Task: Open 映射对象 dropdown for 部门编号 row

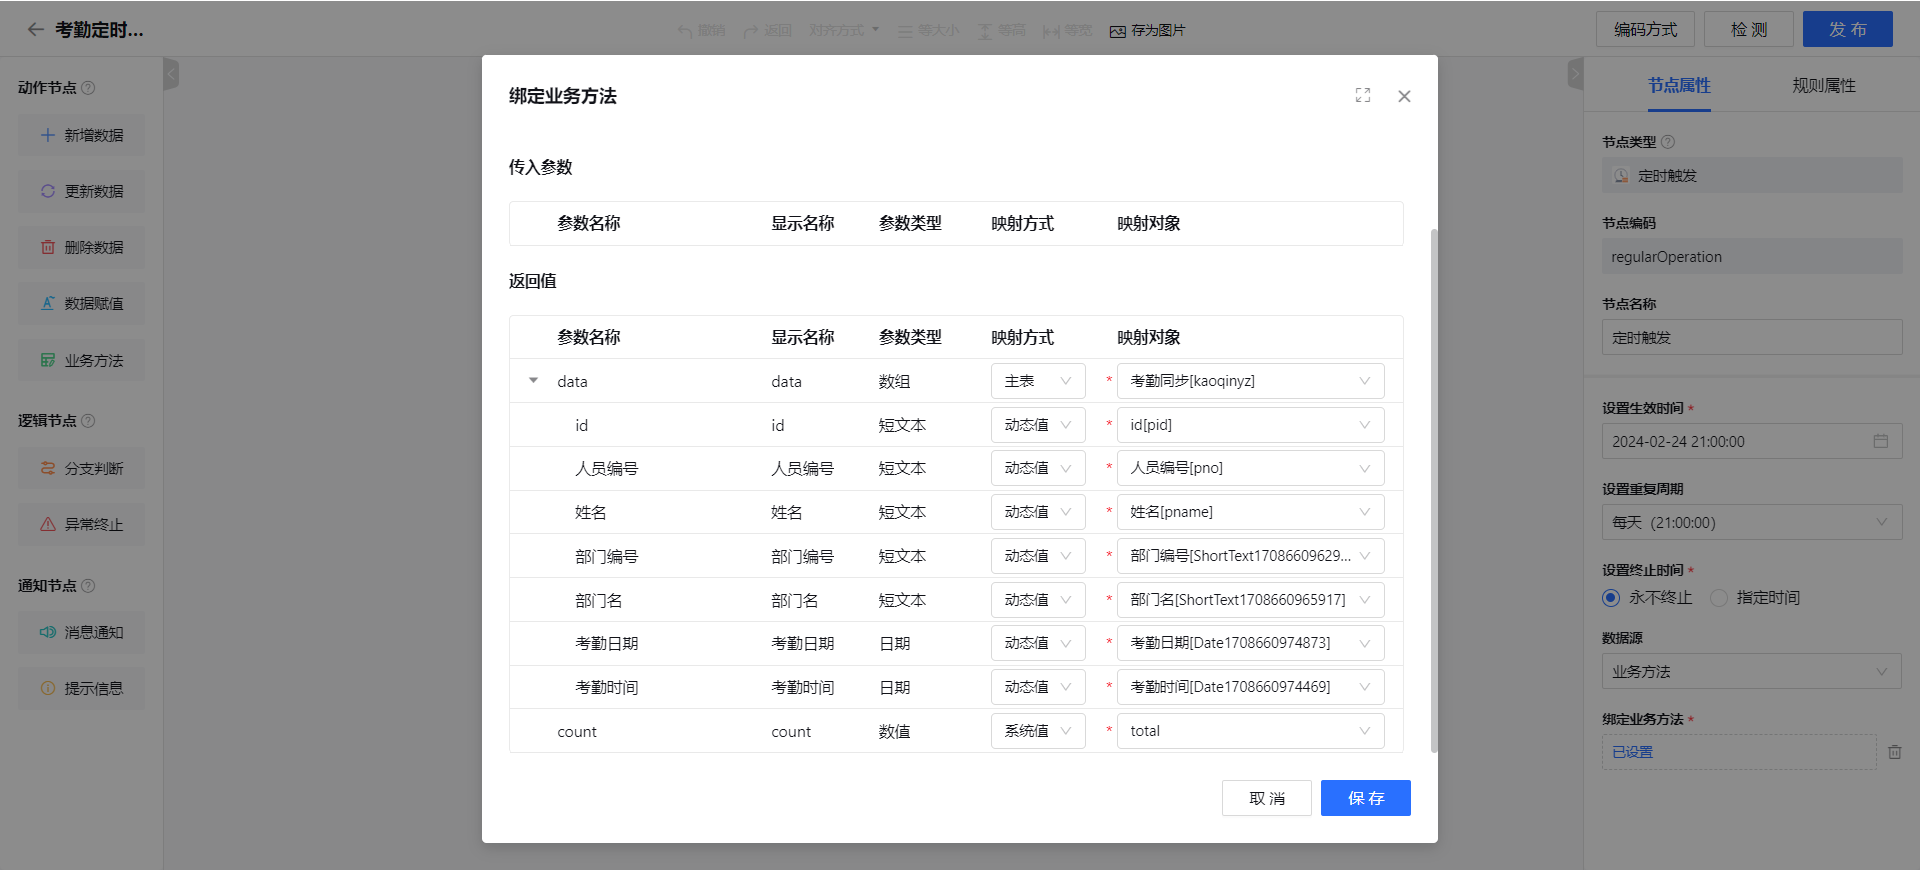Action: click(1250, 556)
